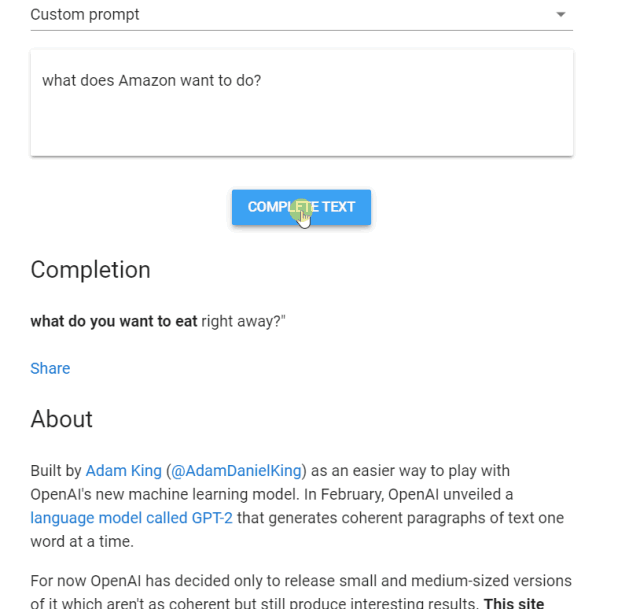Click the Completion heading

pos(90,270)
